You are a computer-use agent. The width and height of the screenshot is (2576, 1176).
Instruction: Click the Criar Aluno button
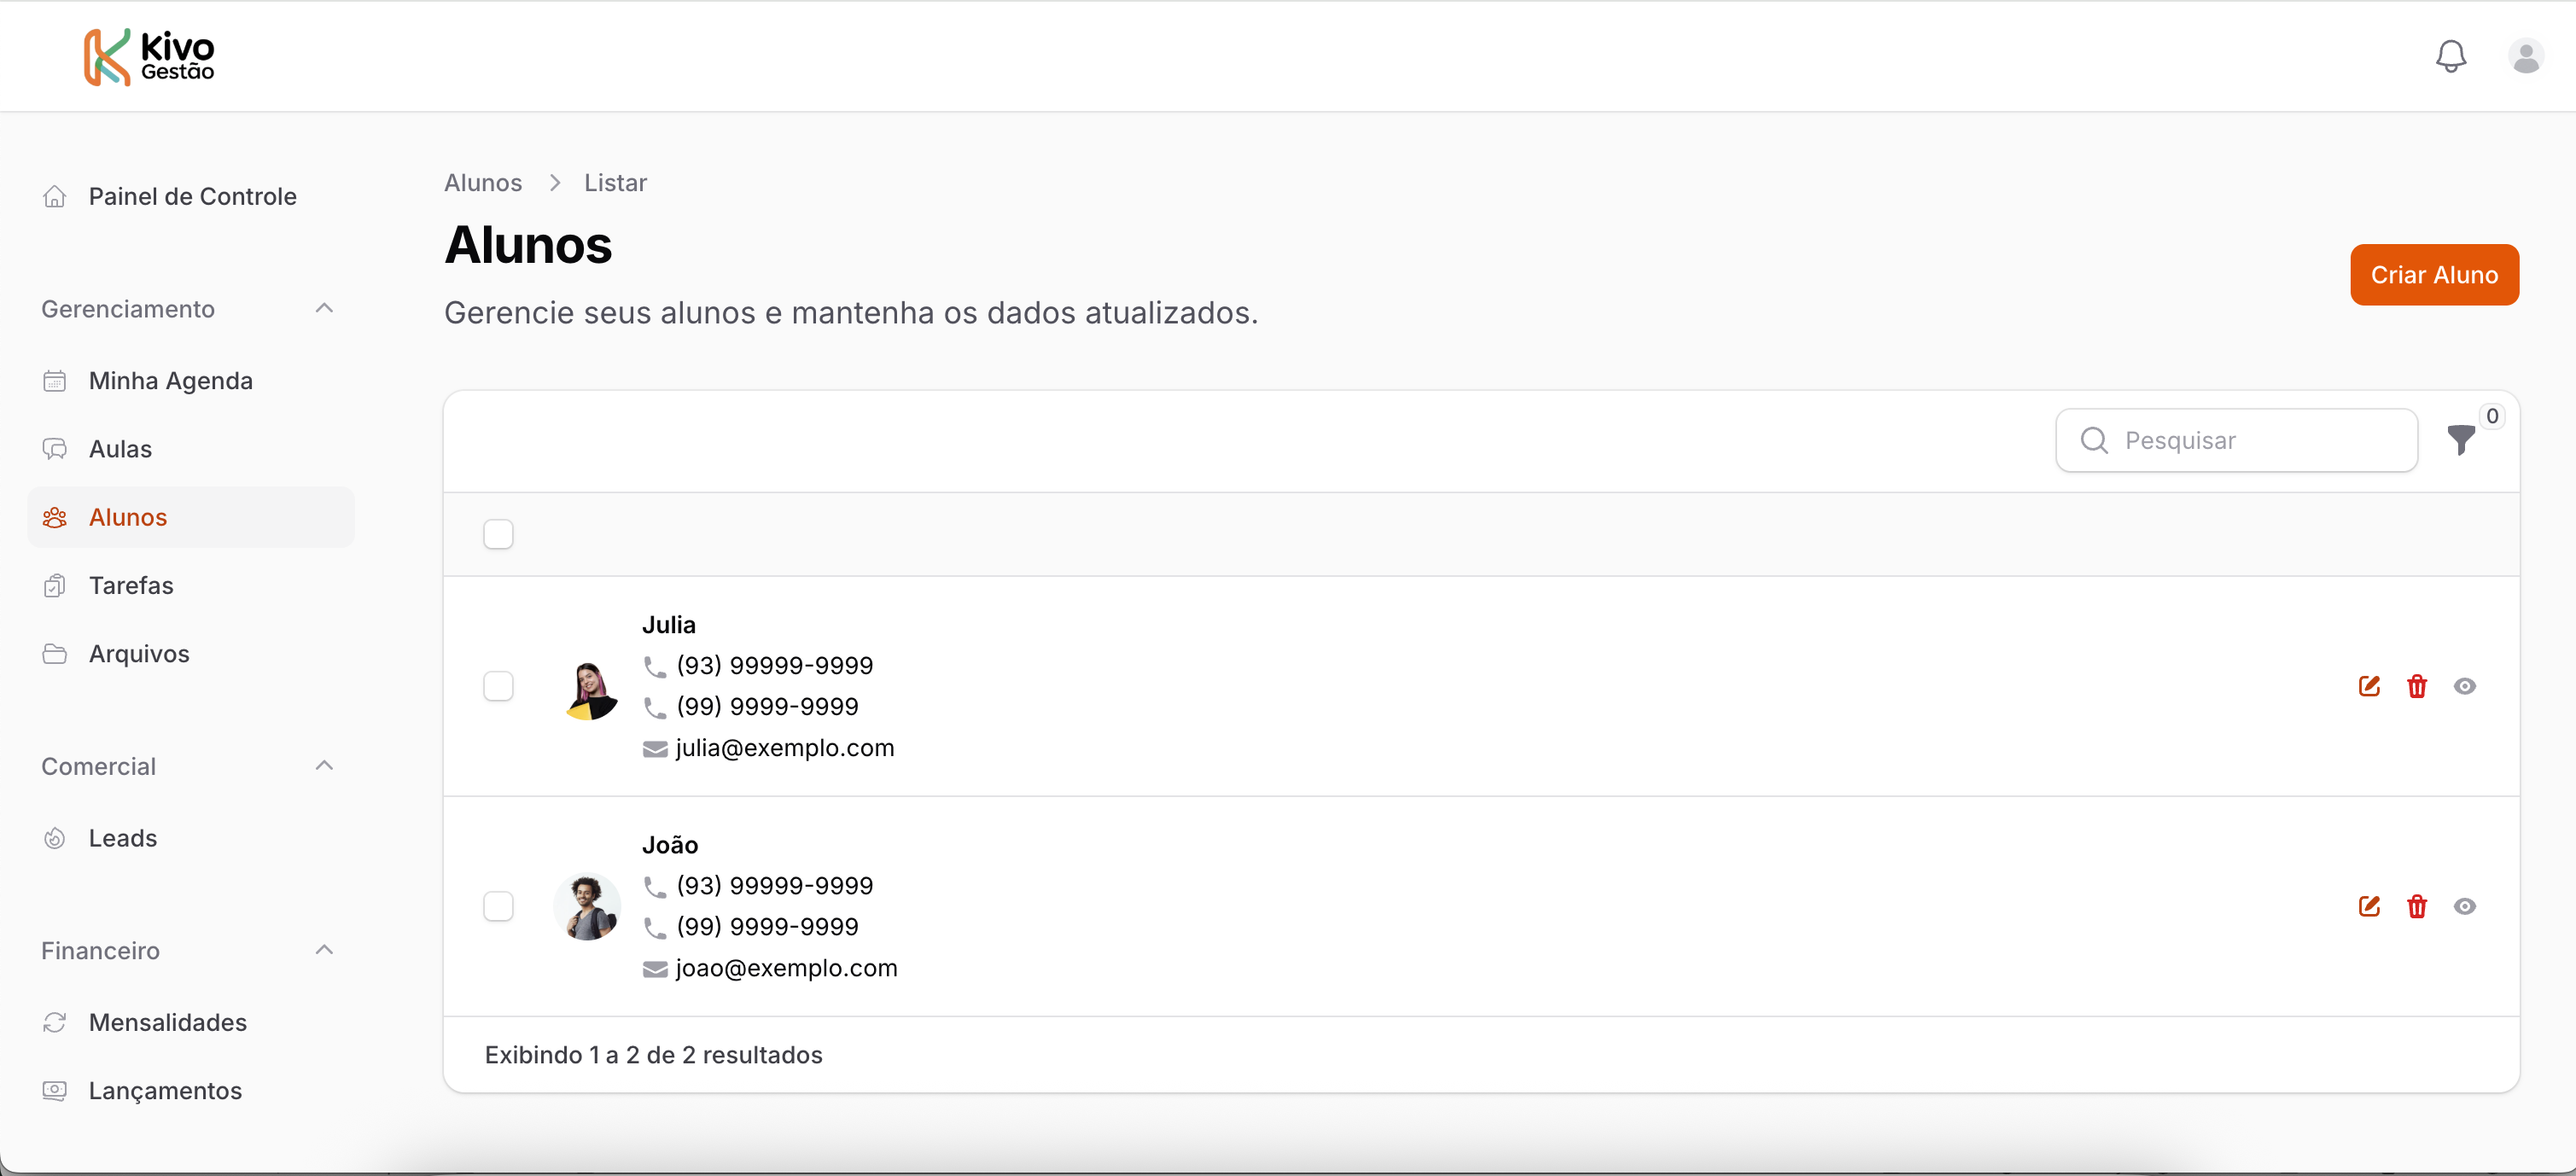2433,275
